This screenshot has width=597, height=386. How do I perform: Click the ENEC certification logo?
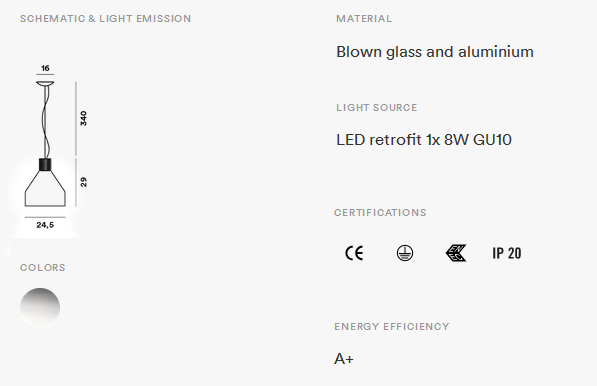pos(456,253)
